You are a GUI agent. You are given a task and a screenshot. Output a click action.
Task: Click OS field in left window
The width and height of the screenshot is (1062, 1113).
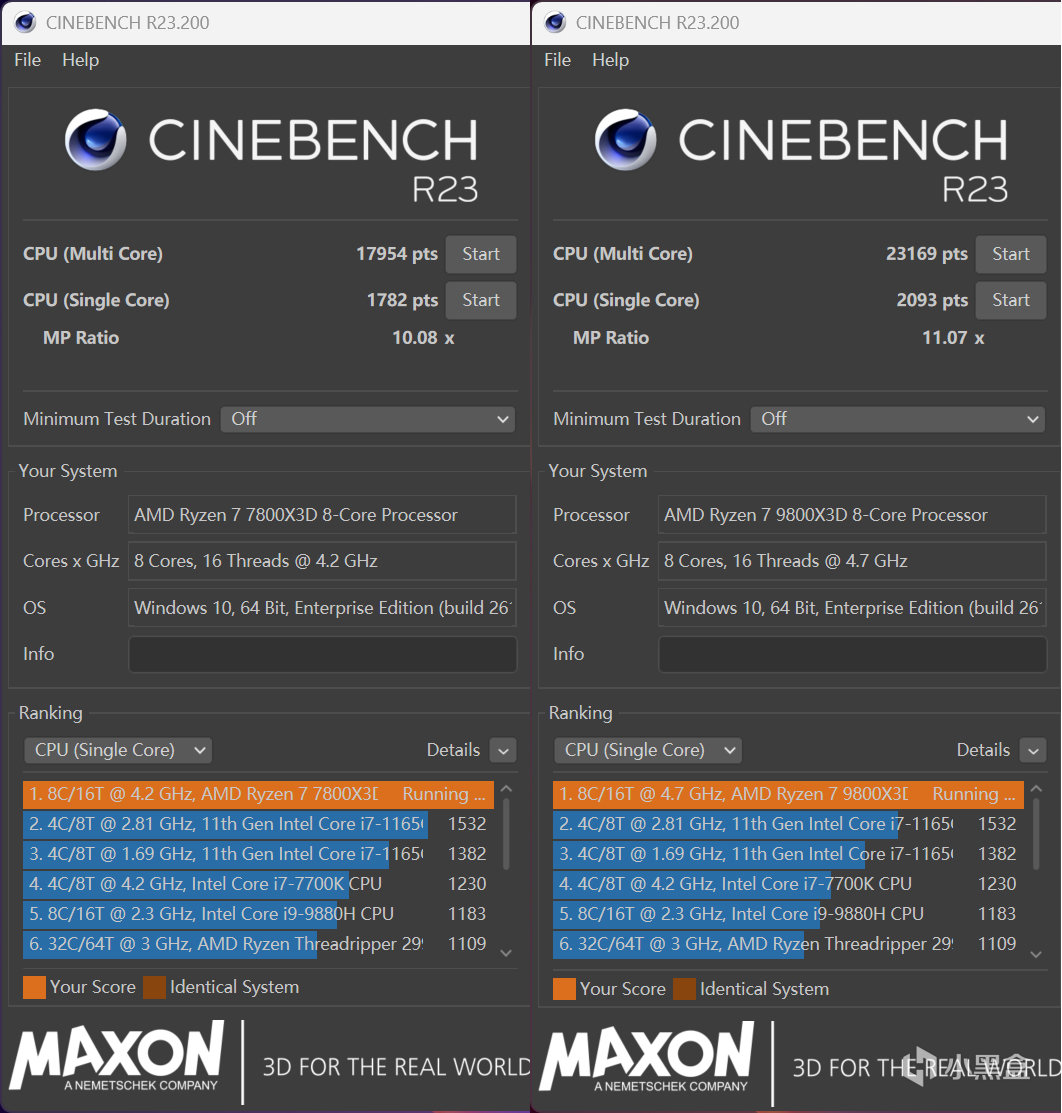pos(322,608)
